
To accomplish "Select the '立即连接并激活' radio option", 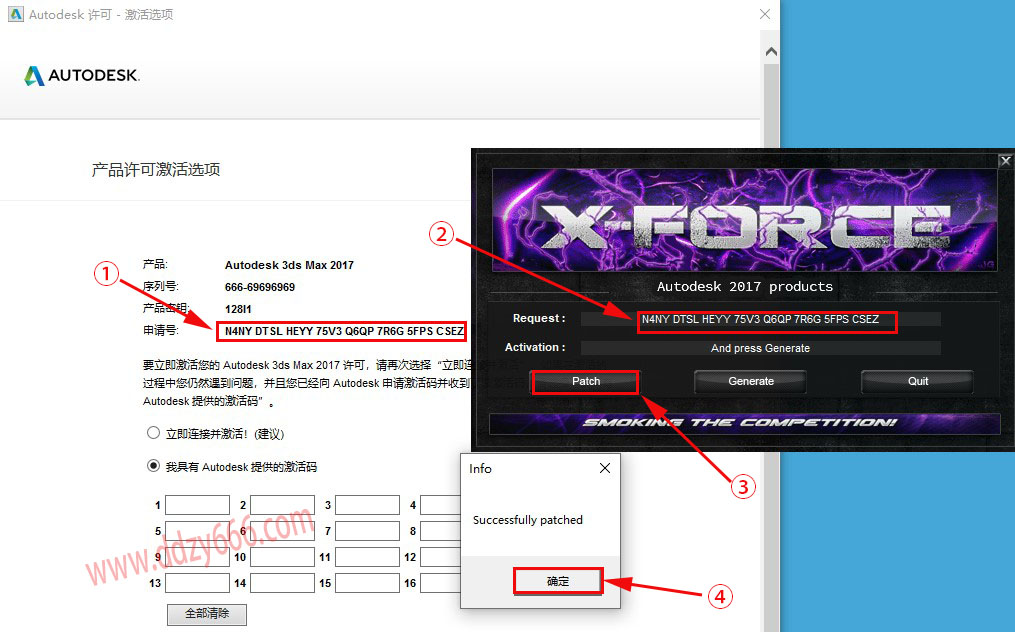I will [x=153, y=434].
